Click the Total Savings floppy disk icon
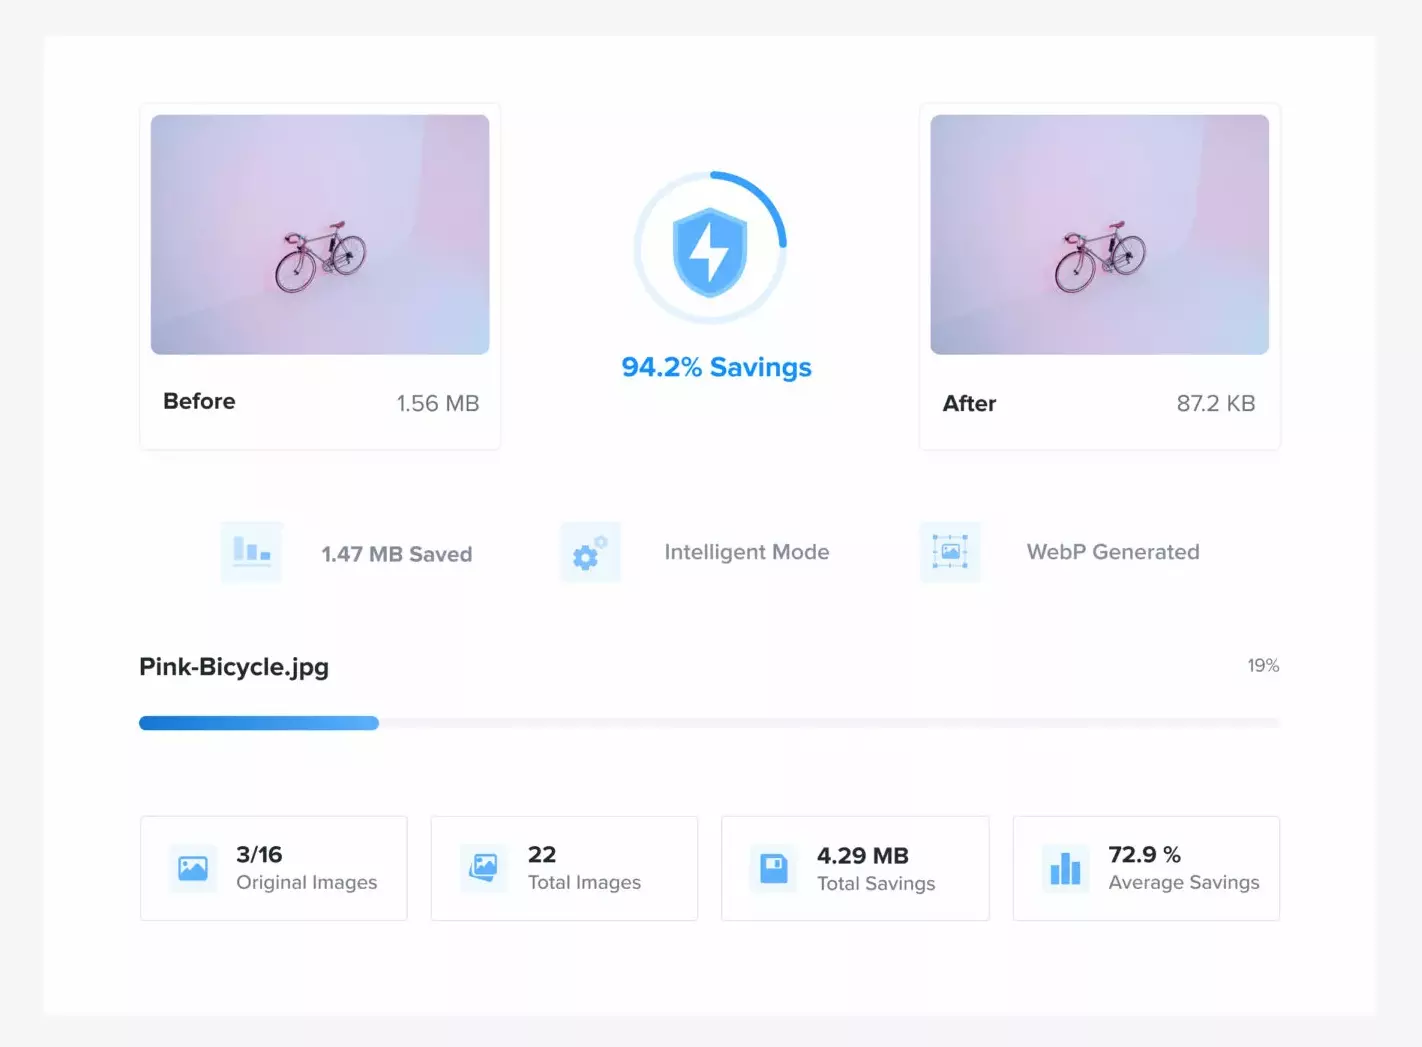Image resolution: width=1422 pixels, height=1047 pixels. pyautogui.click(x=774, y=868)
